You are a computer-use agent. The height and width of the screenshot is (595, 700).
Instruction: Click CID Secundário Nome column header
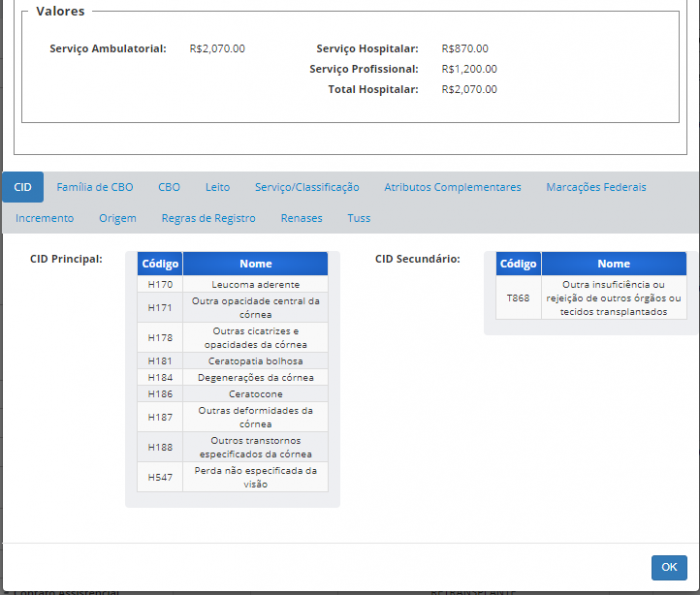point(613,264)
